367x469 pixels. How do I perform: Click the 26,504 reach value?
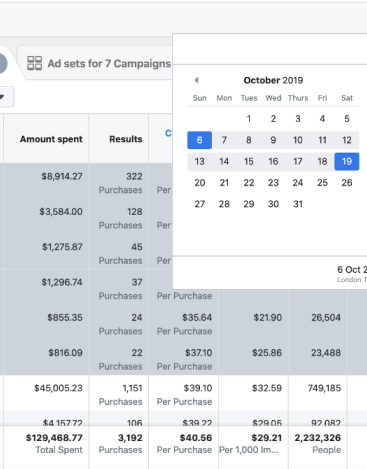(x=326, y=317)
